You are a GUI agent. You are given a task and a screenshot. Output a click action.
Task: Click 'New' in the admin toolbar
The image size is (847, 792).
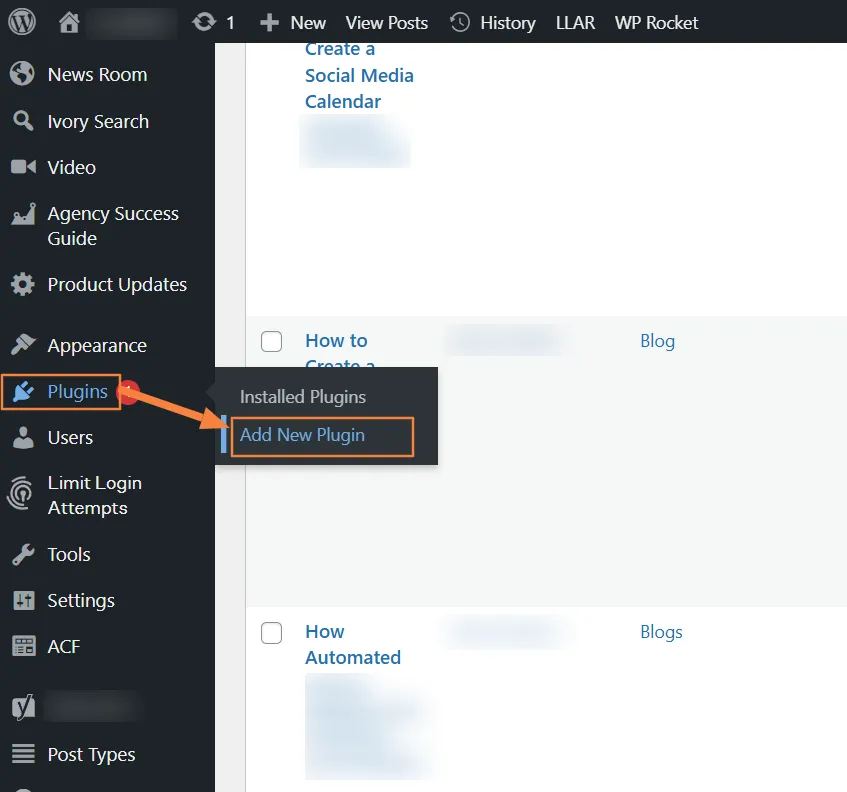[x=292, y=21]
